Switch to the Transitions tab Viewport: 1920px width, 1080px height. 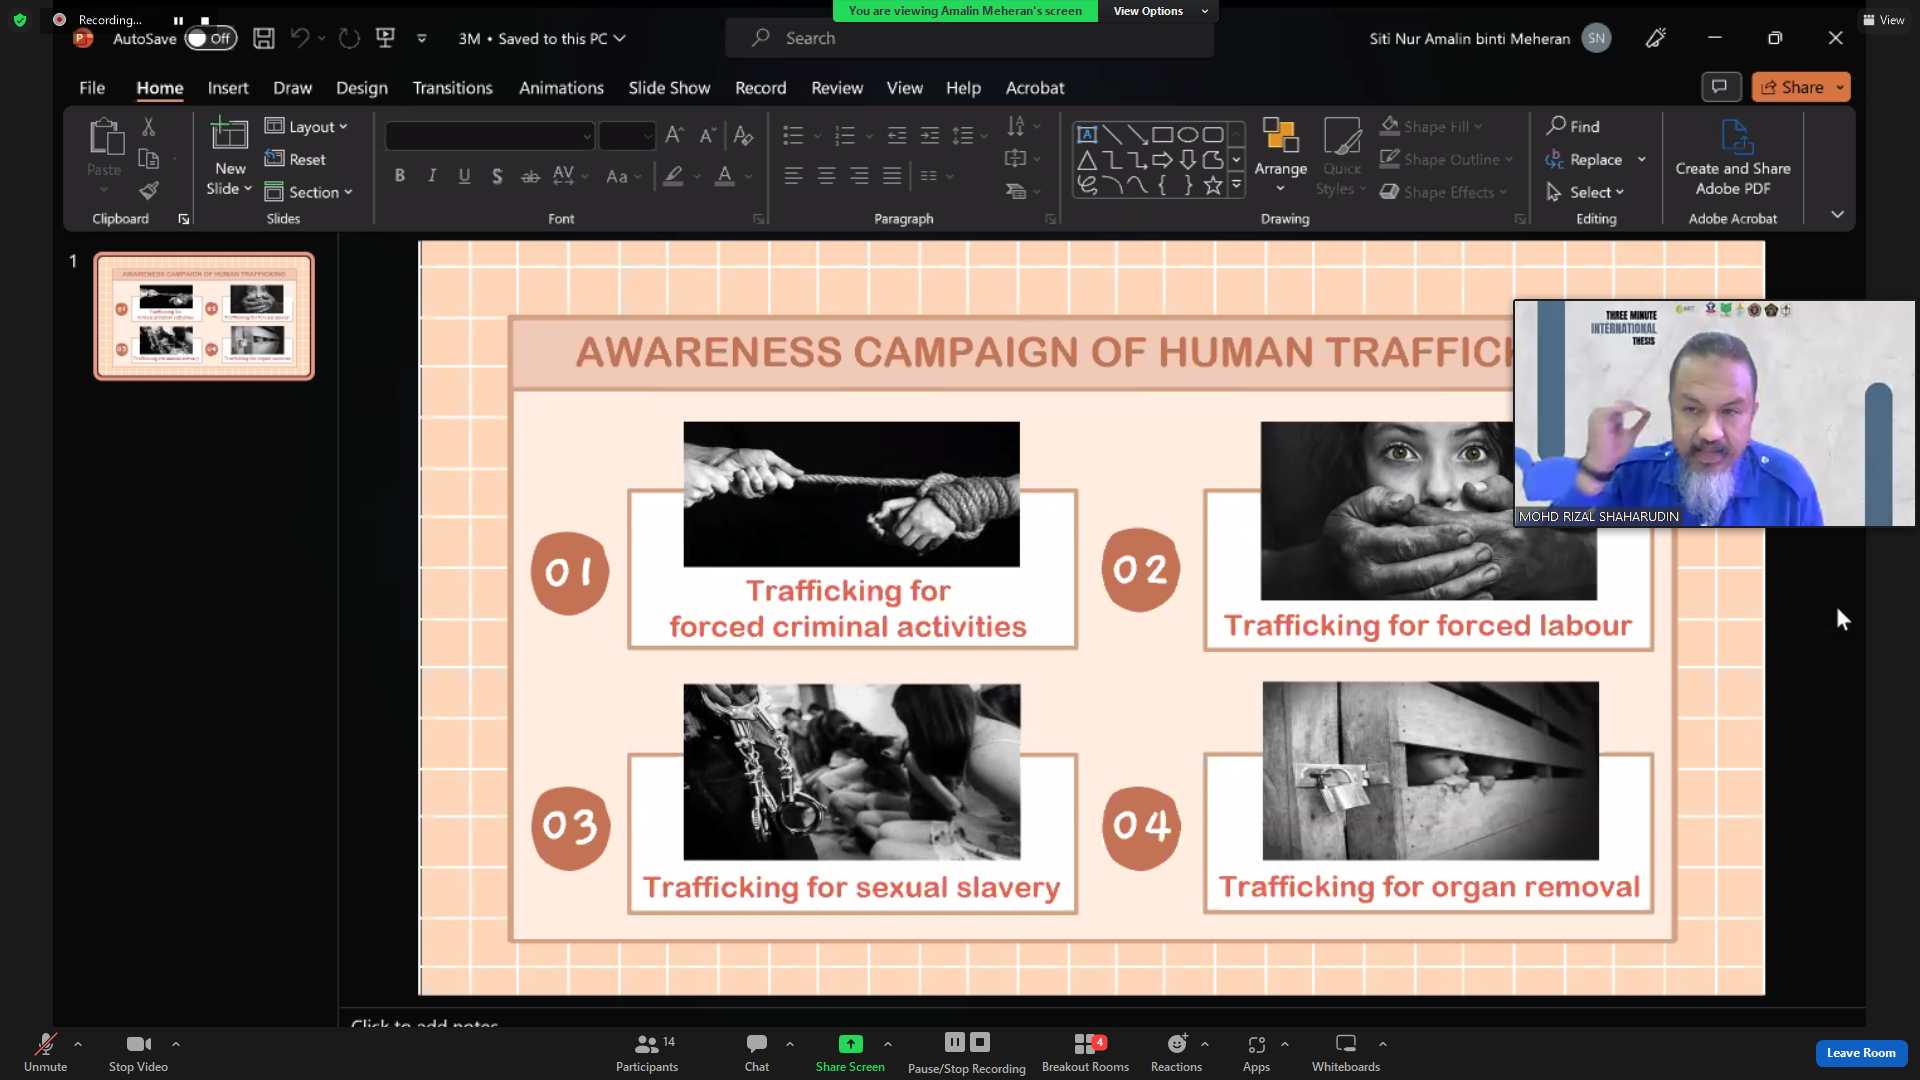(452, 88)
